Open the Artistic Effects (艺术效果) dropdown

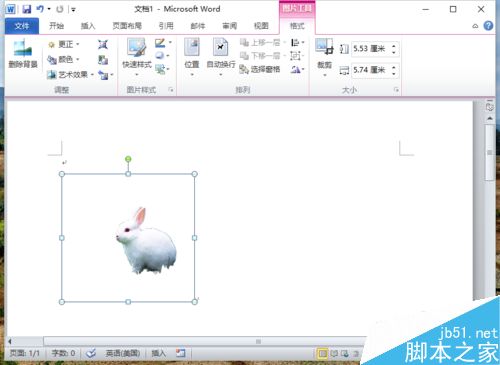tap(70, 74)
